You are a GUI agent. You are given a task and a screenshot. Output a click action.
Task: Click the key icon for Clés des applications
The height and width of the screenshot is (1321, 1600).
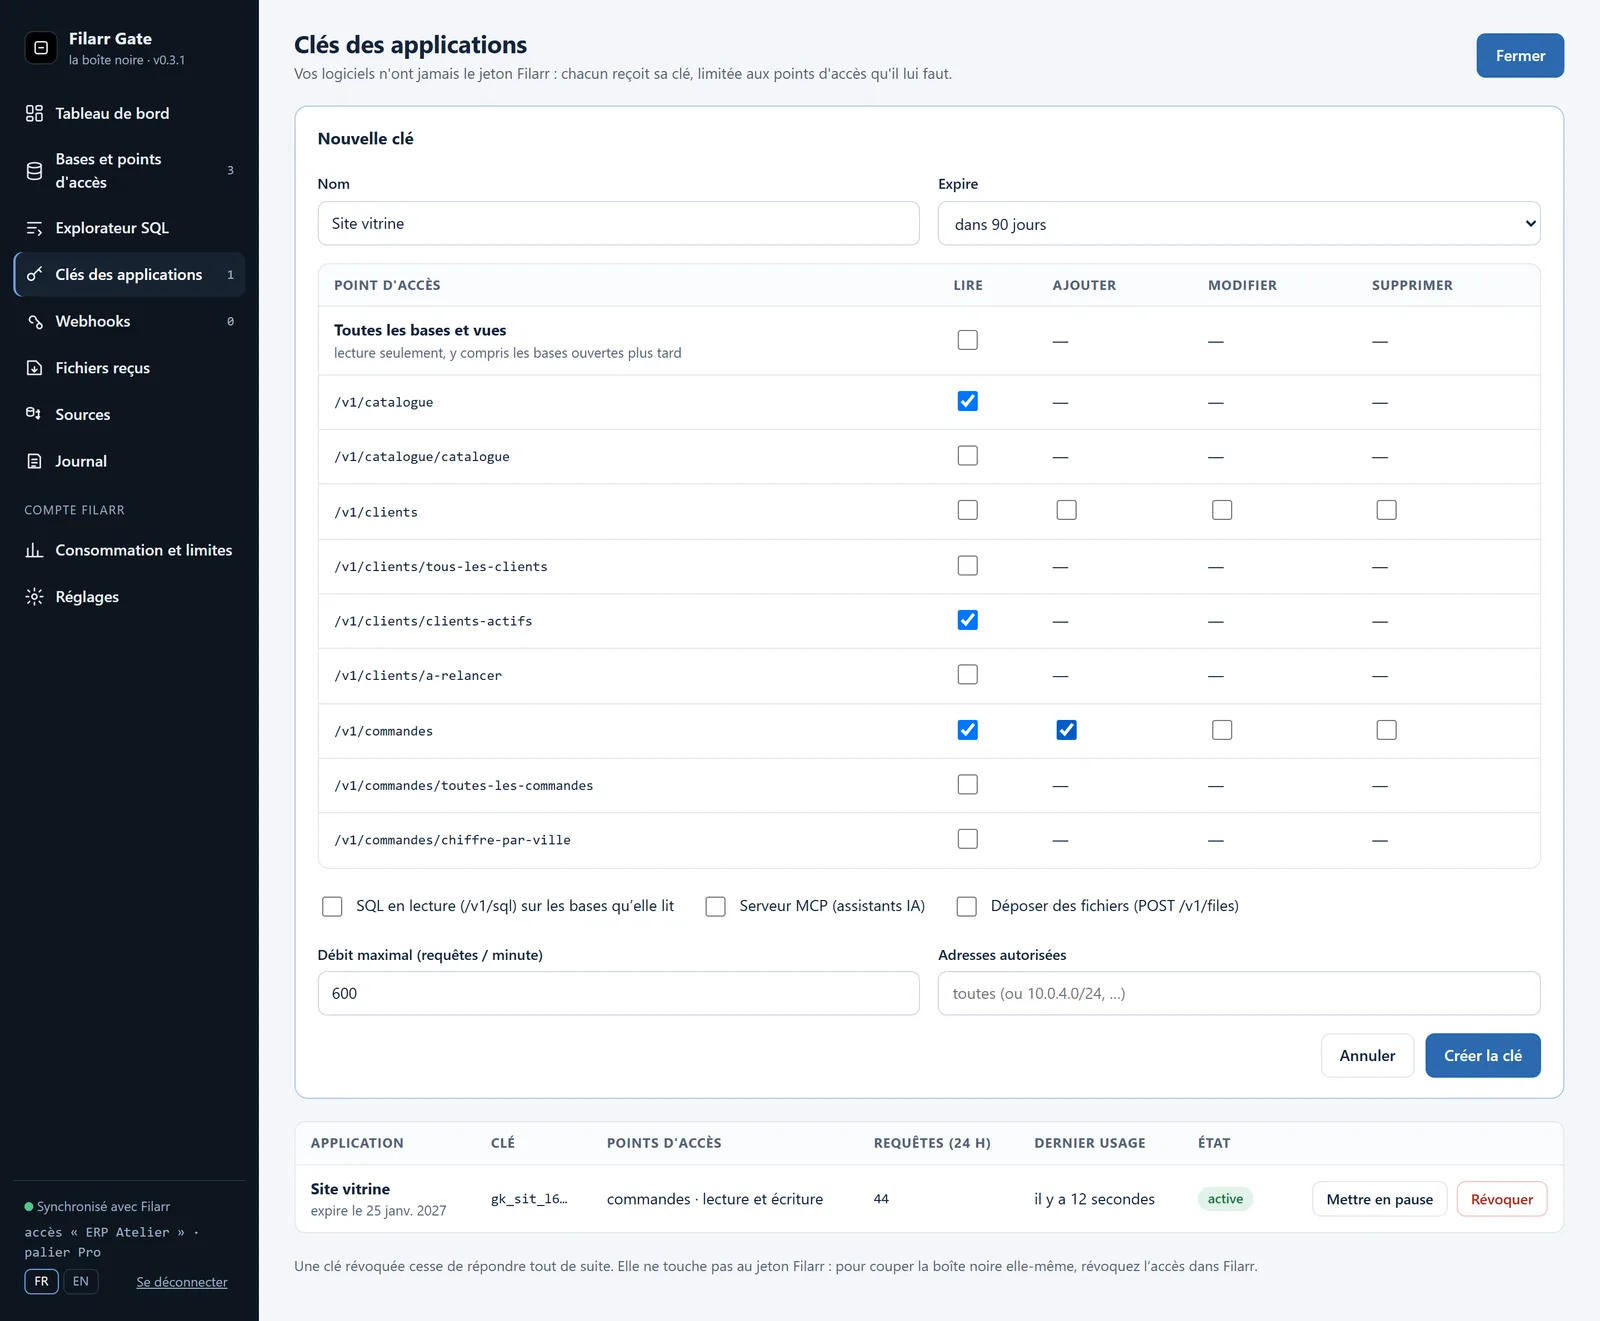(x=34, y=274)
